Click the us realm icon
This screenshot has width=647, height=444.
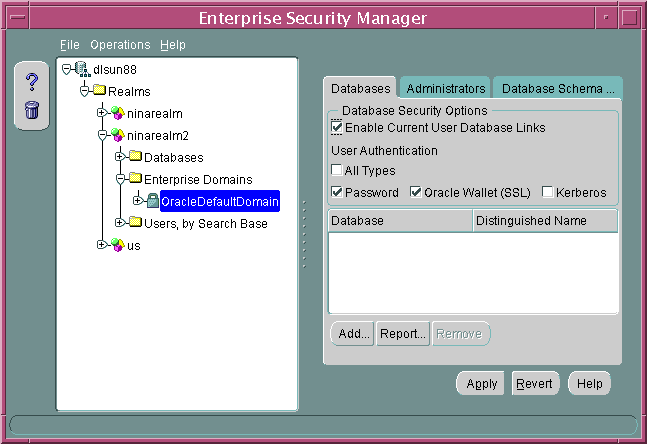117,245
